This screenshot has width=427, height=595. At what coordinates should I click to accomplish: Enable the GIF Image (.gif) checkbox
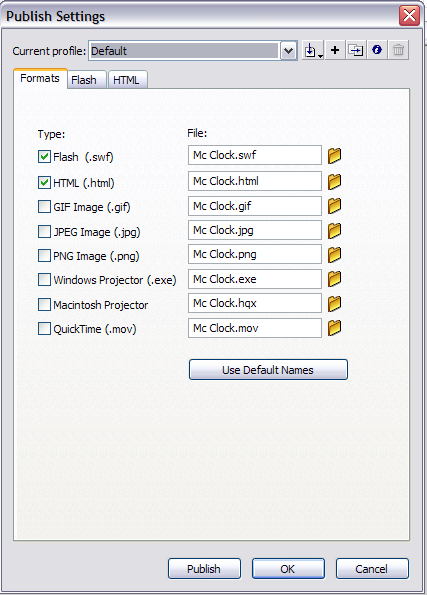tap(44, 207)
